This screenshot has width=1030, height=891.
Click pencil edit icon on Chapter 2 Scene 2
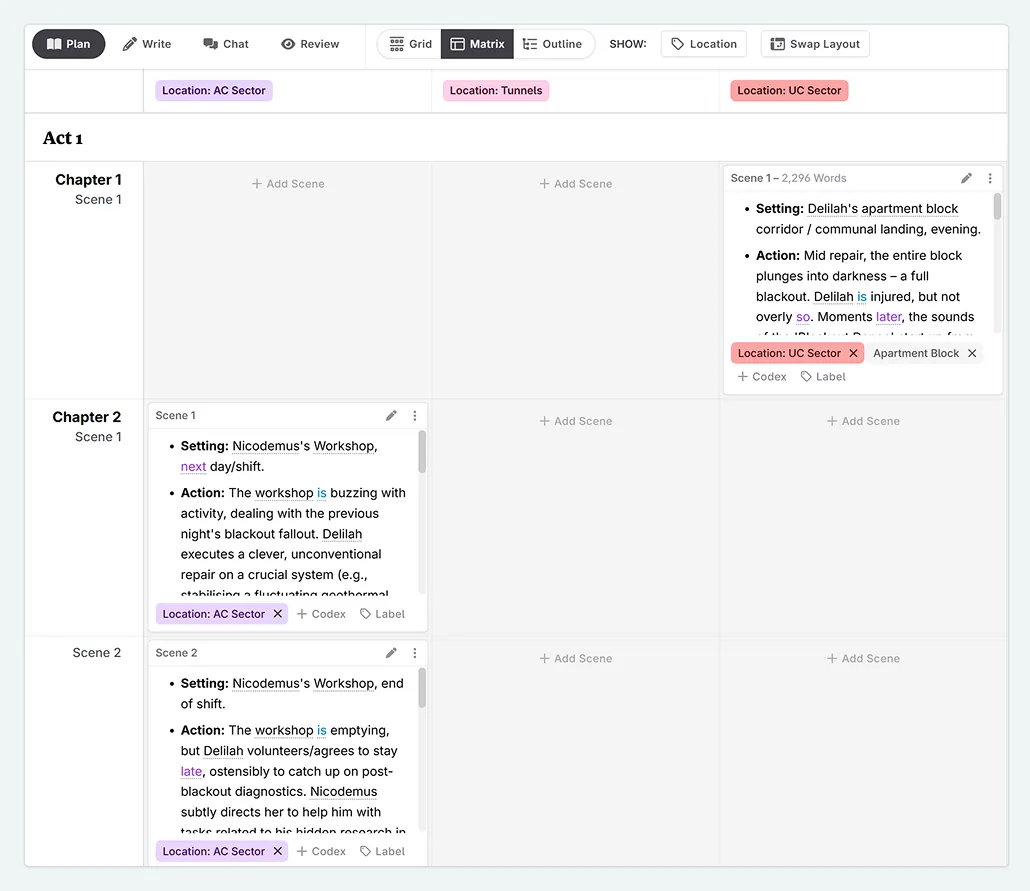[x=391, y=653]
